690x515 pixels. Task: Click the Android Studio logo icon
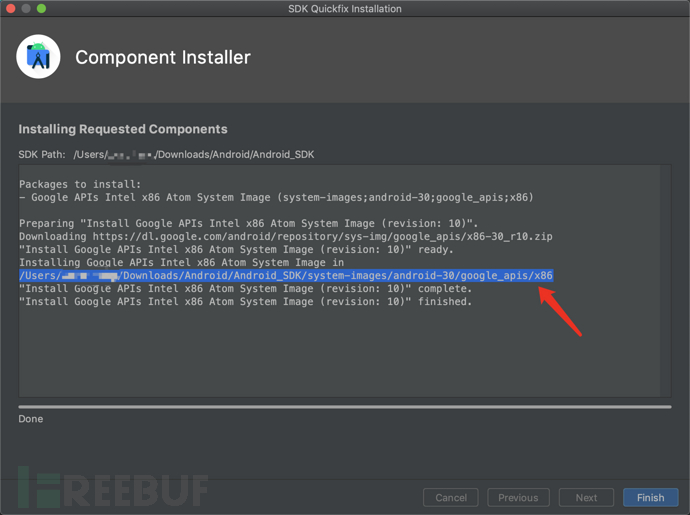point(39,58)
